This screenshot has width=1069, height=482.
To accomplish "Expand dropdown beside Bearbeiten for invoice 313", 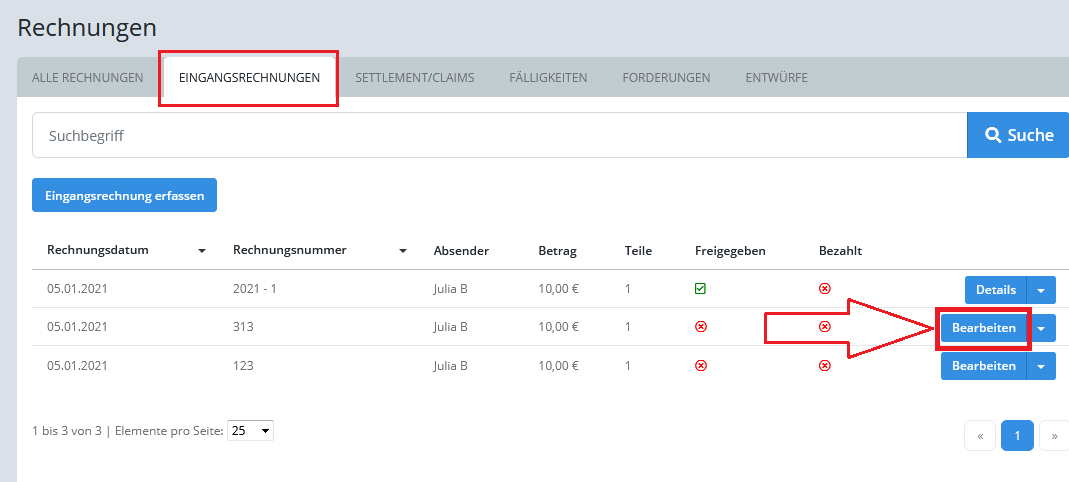I will pyautogui.click(x=1041, y=328).
